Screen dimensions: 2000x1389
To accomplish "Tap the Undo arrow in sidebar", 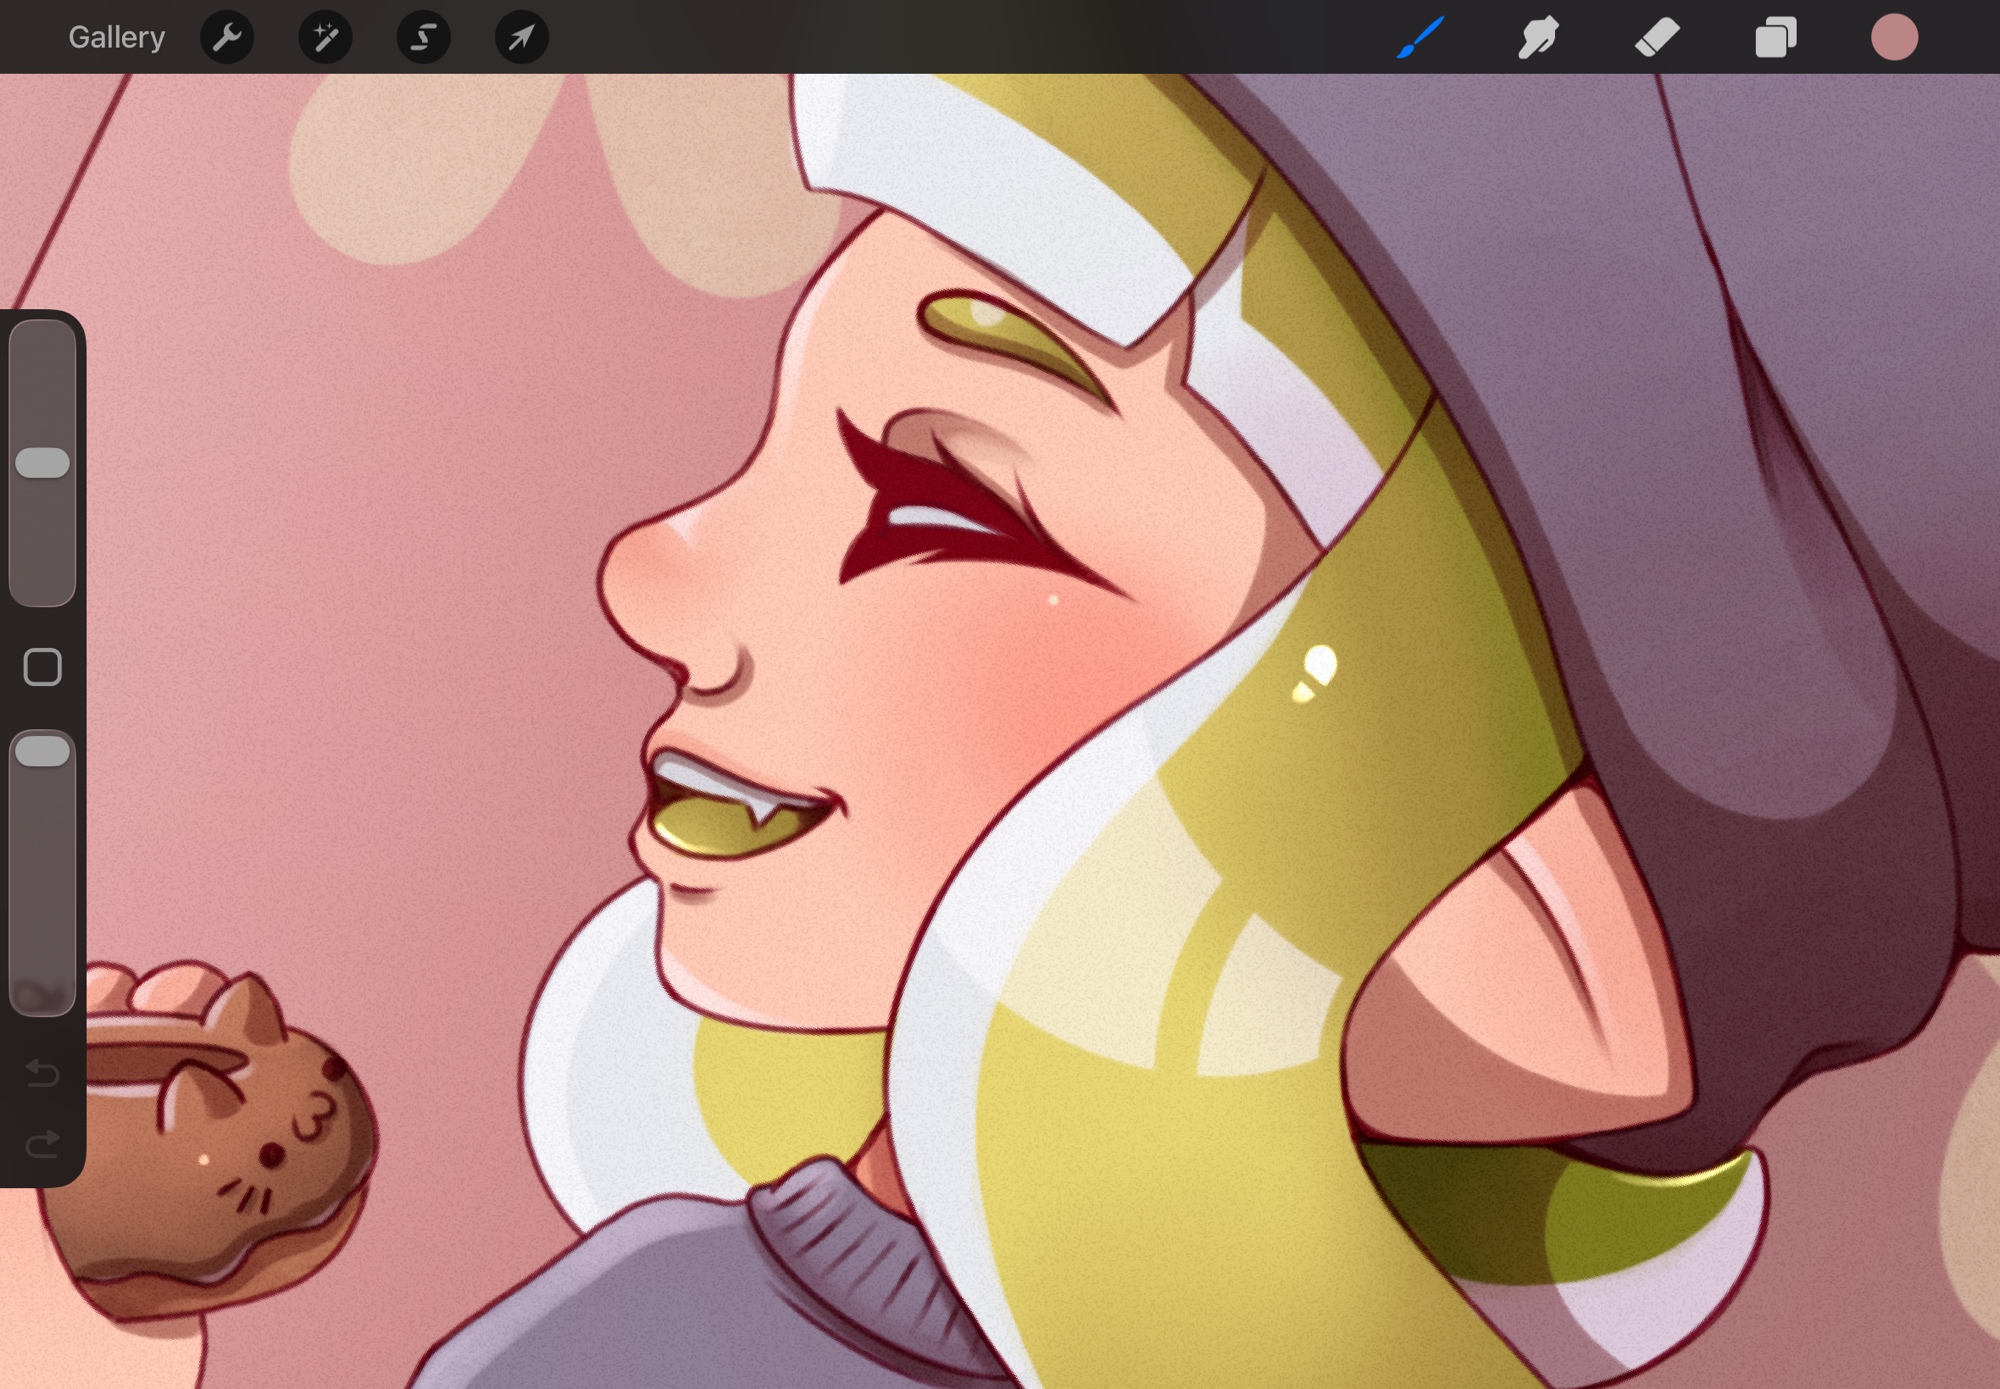I will (x=42, y=1073).
